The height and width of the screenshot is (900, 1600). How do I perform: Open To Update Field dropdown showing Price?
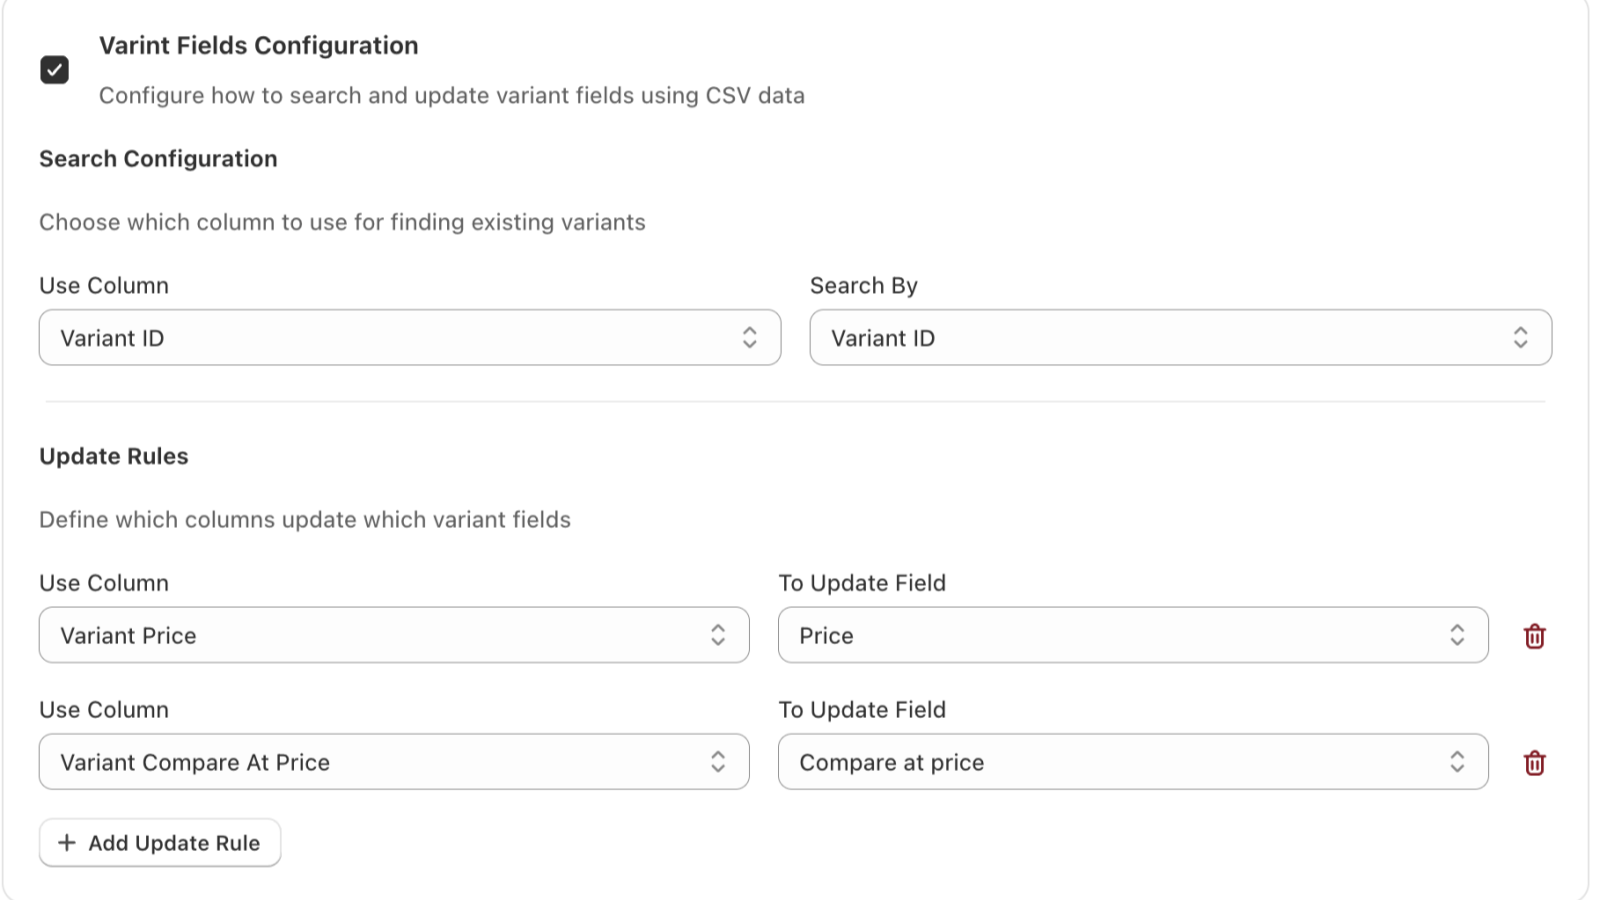[1133, 635]
